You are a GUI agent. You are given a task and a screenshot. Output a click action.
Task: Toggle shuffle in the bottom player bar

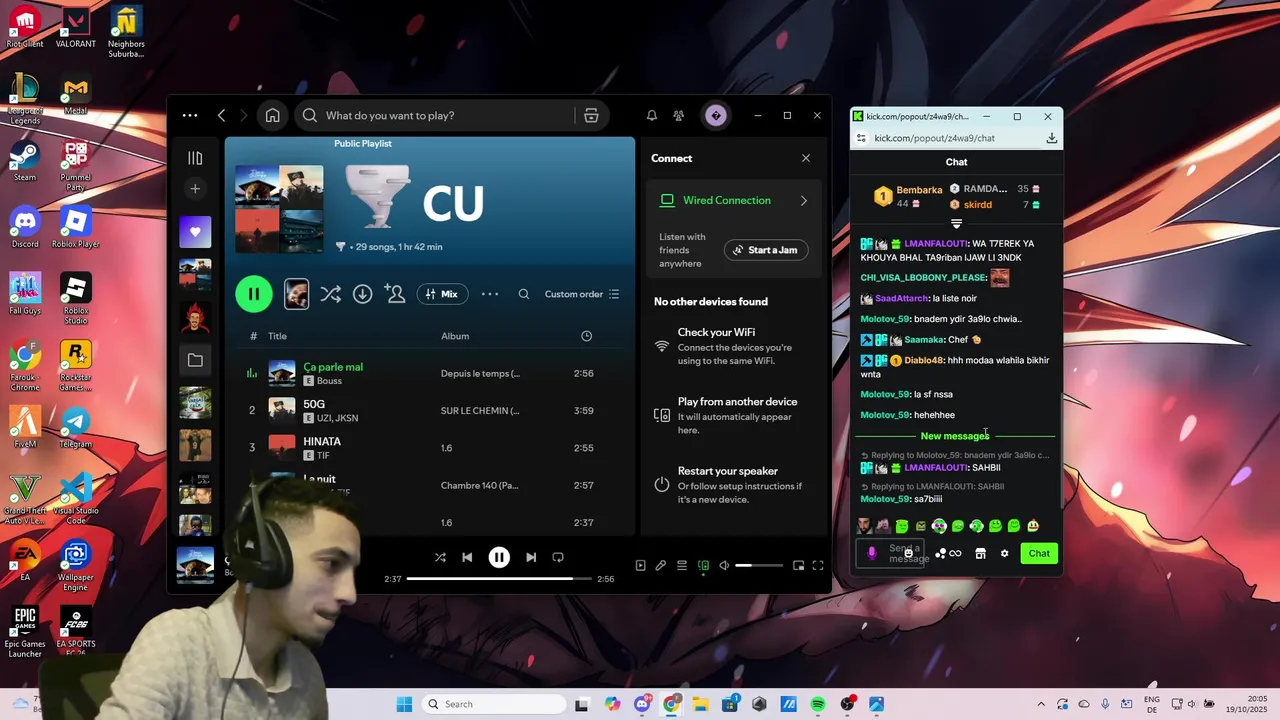(440, 557)
